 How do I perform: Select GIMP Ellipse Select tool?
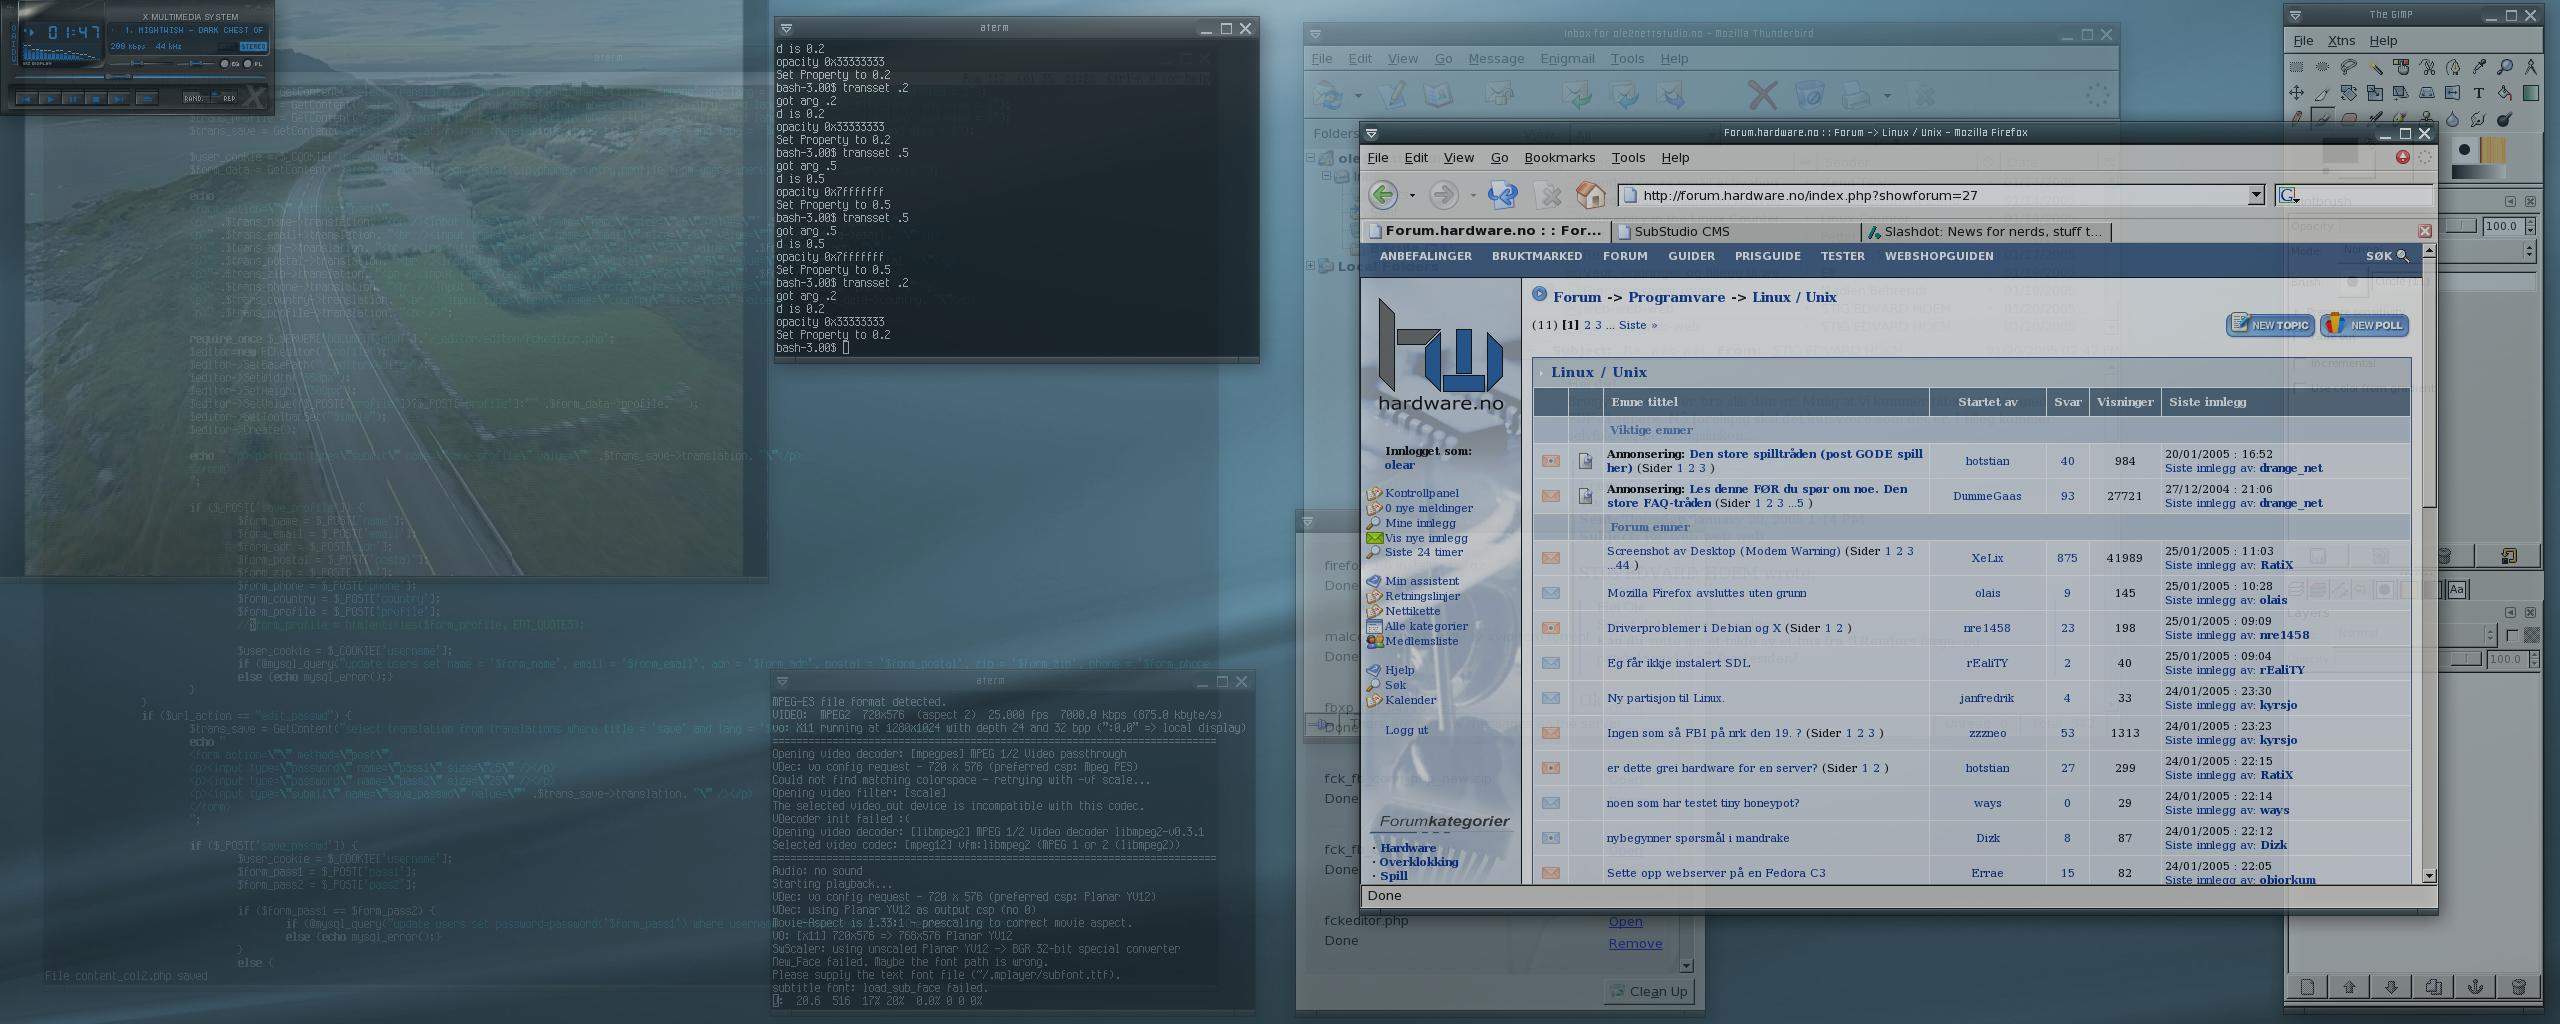pyautogui.click(x=2322, y=67)
